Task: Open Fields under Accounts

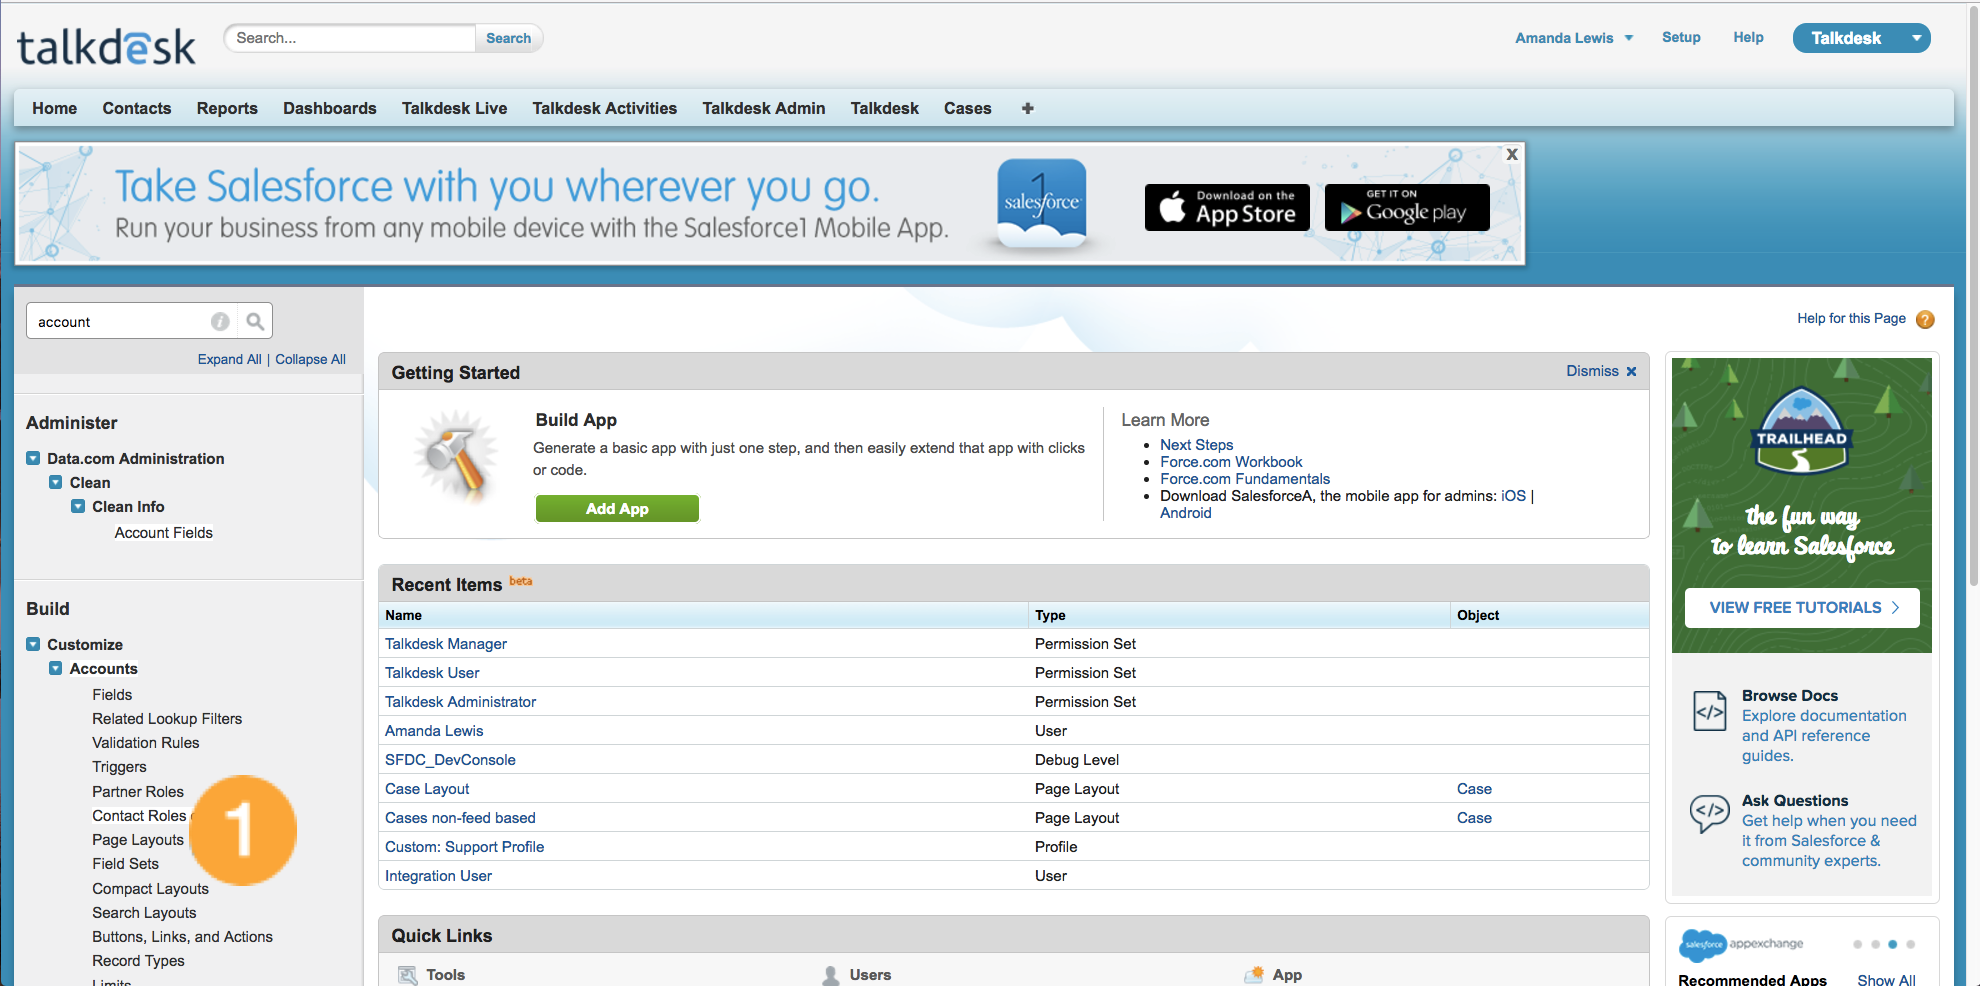Action: coord(112,694)
